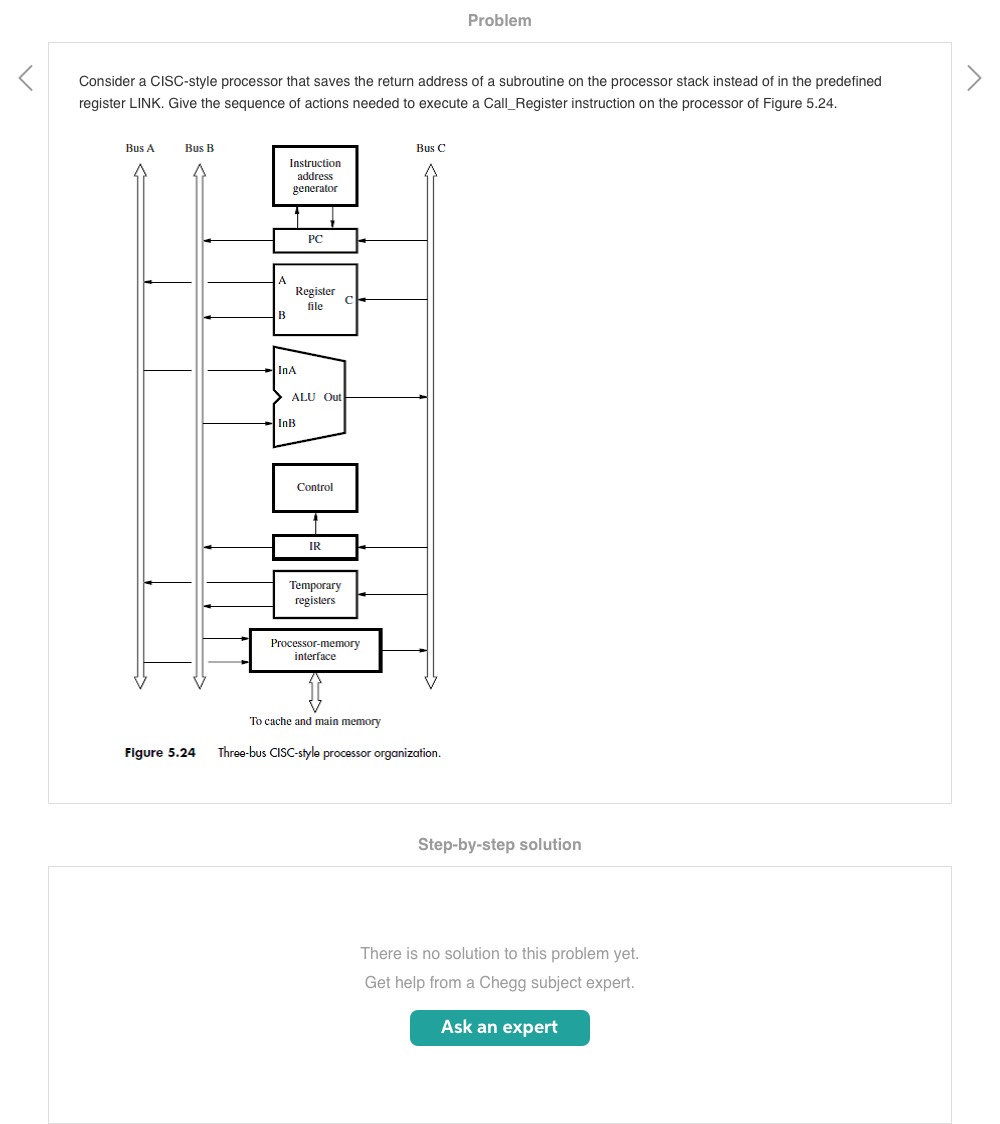Click the PC box in diagram
Image resolution: width=1000 pixels, height=1124 pixels.
[315, 240]
